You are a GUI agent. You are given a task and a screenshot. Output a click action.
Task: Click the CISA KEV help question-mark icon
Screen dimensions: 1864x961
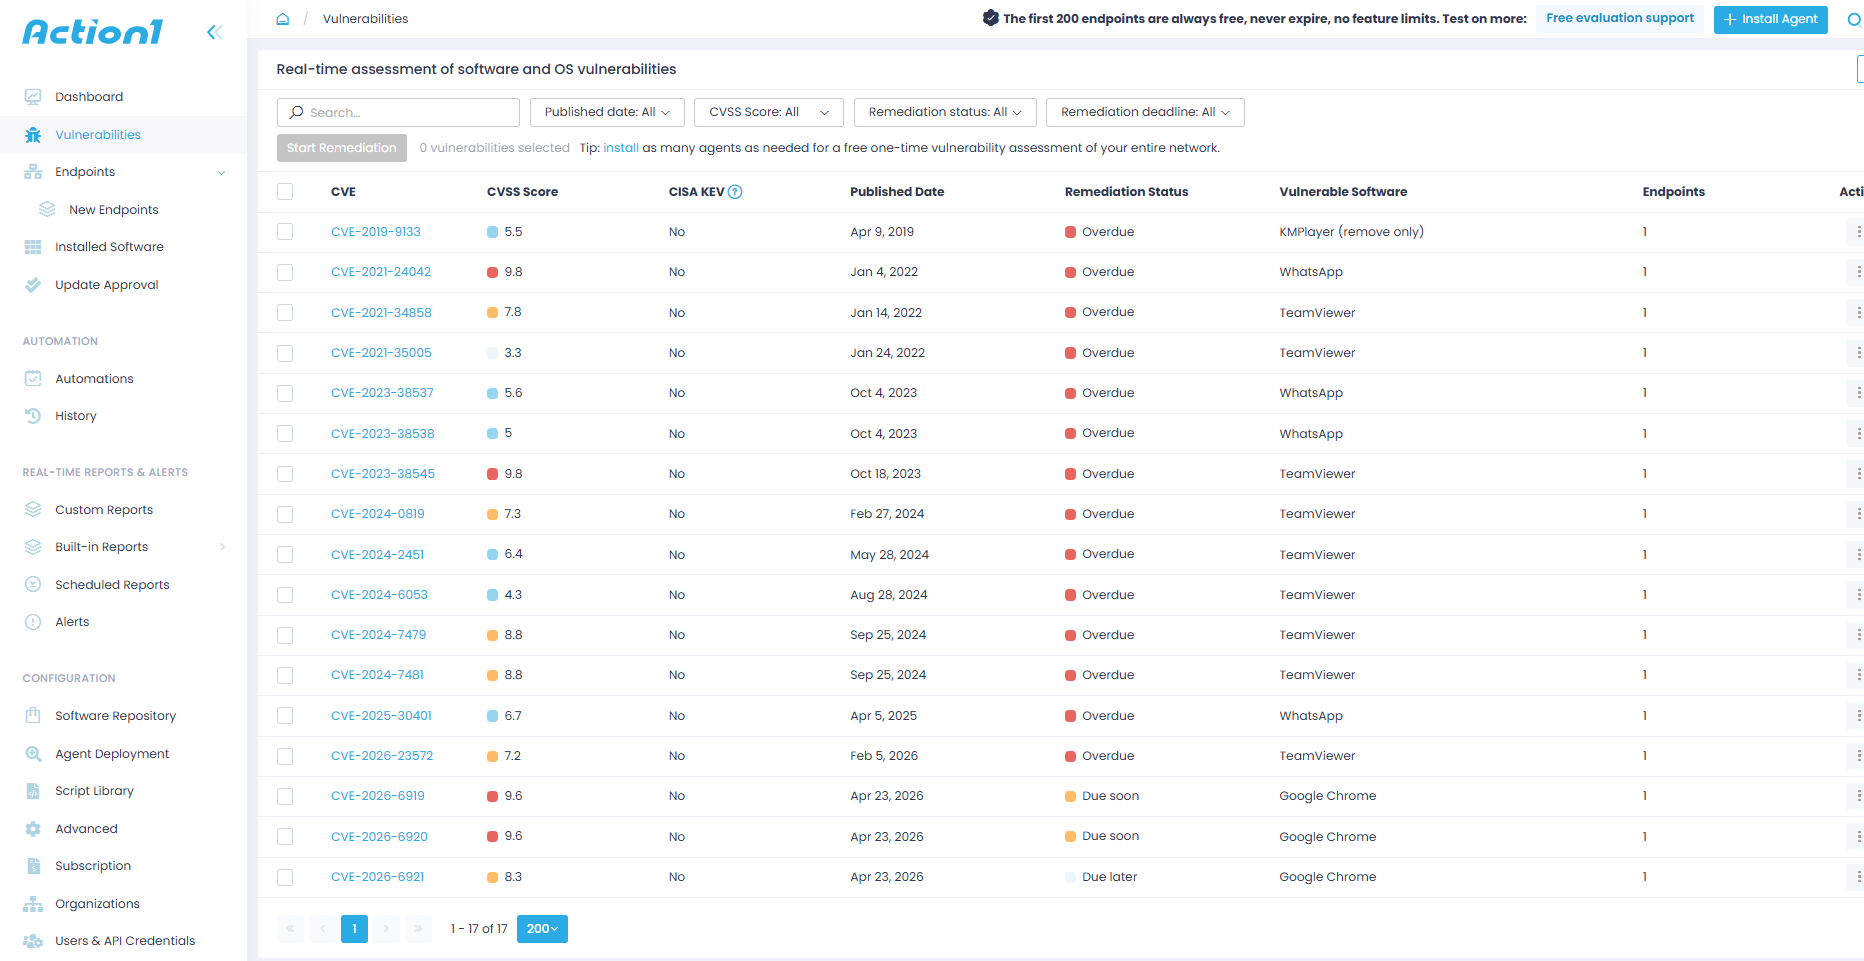click(x=735, y=192)
